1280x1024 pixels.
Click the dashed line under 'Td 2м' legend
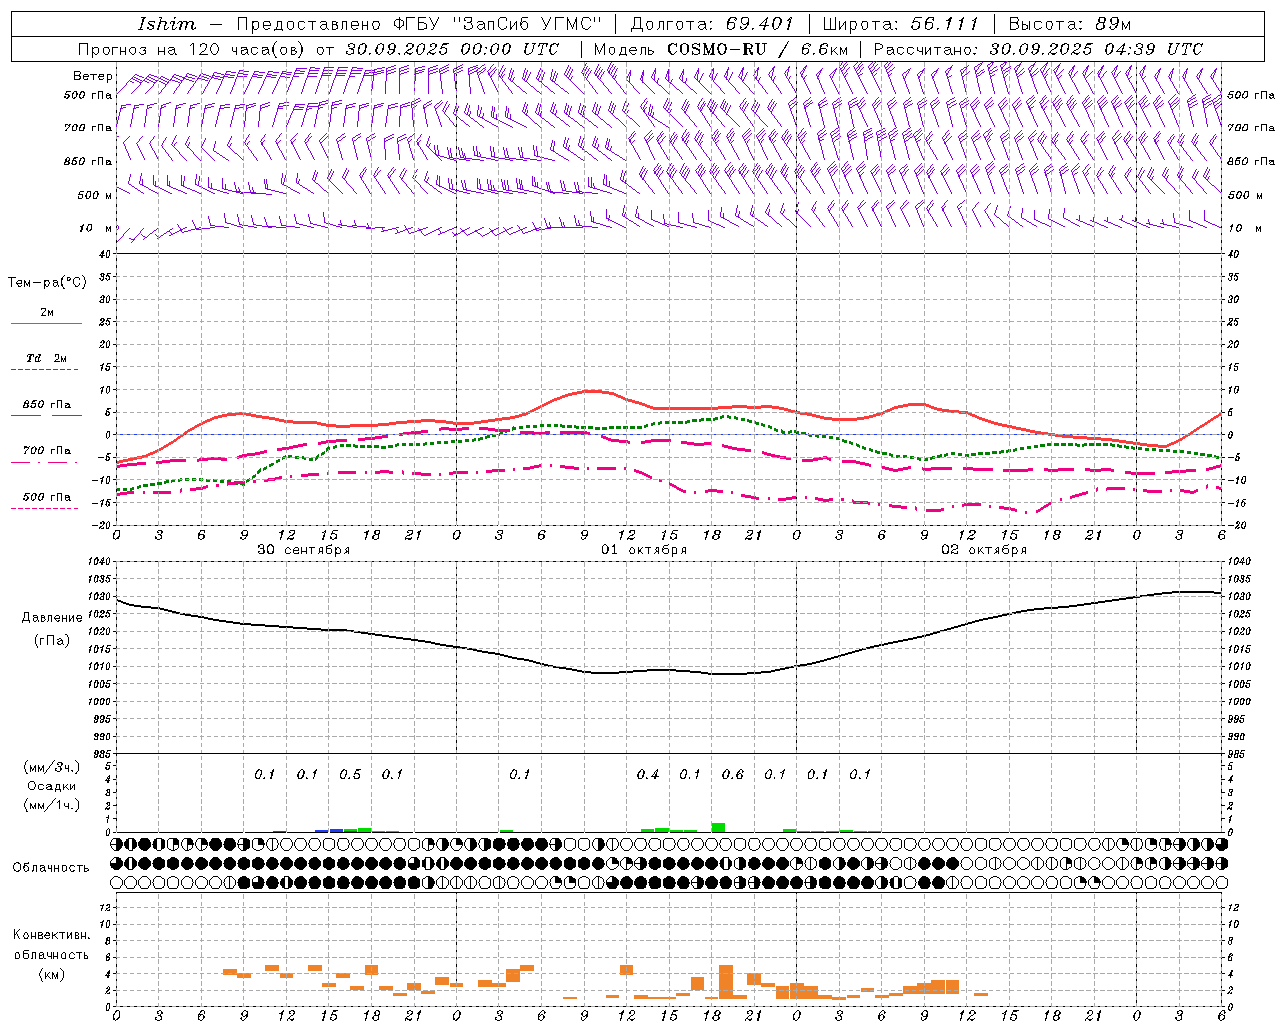point(46,370)
